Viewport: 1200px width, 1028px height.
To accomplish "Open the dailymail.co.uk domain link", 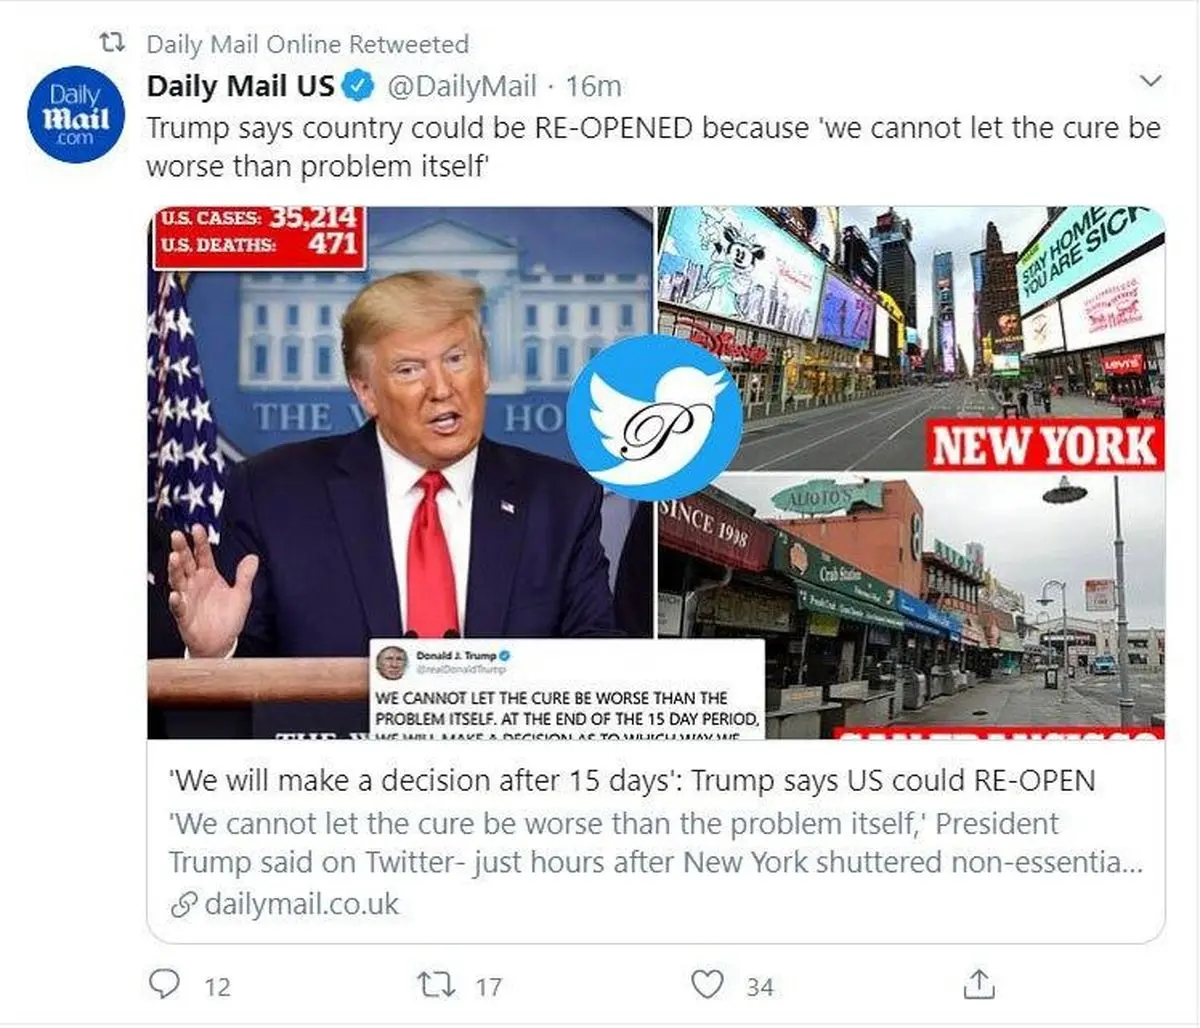I will [x=301, y=905].
